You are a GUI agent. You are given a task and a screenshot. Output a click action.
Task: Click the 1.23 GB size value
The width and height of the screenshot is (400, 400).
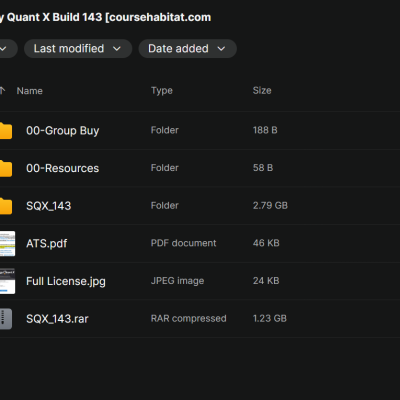(270, 318)
